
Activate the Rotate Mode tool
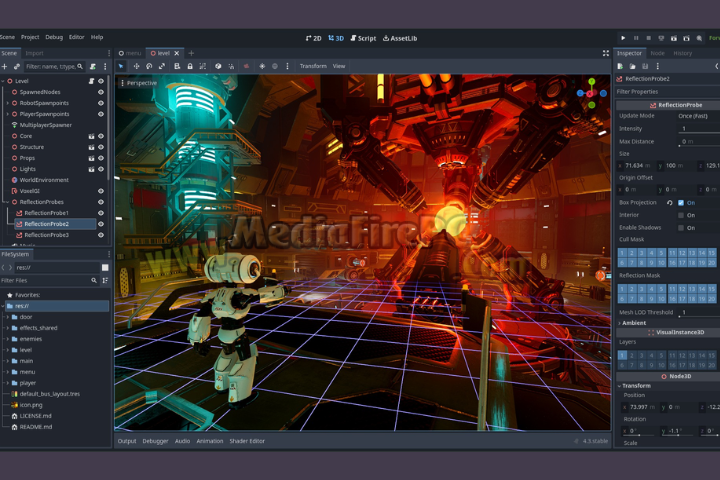[149, 66]
